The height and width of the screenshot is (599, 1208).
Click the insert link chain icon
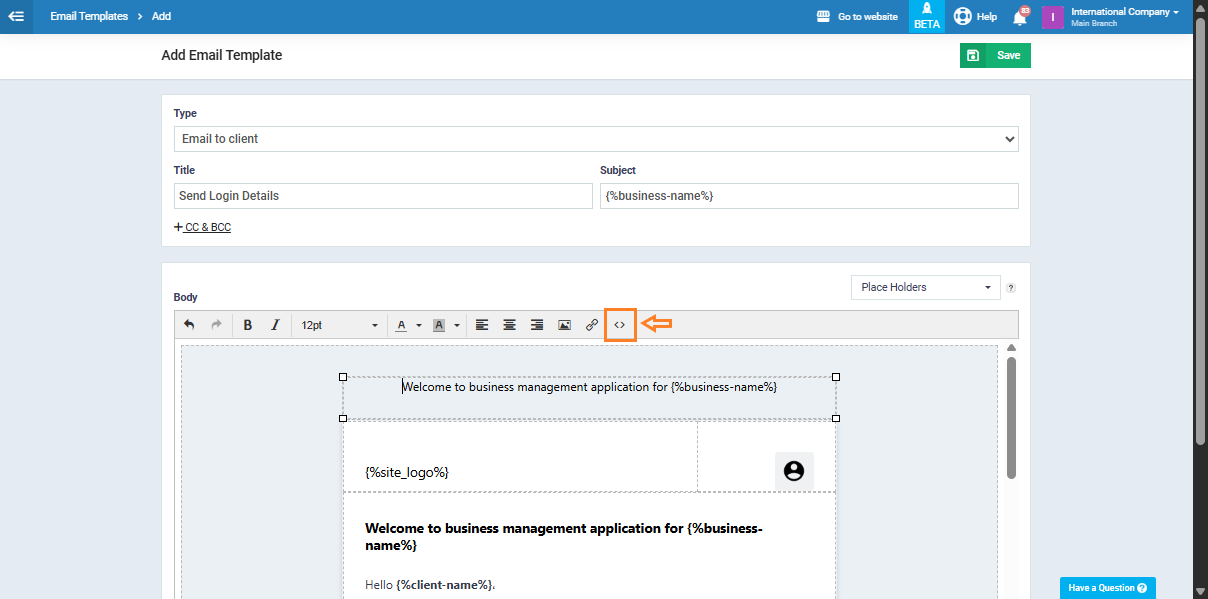coord(592,325)
